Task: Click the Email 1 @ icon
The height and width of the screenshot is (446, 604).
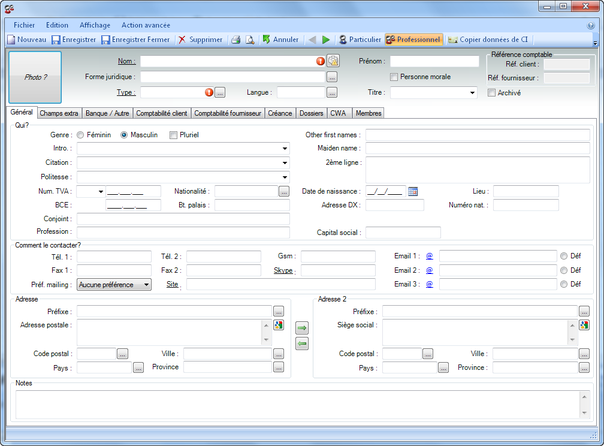Action: 428,256
